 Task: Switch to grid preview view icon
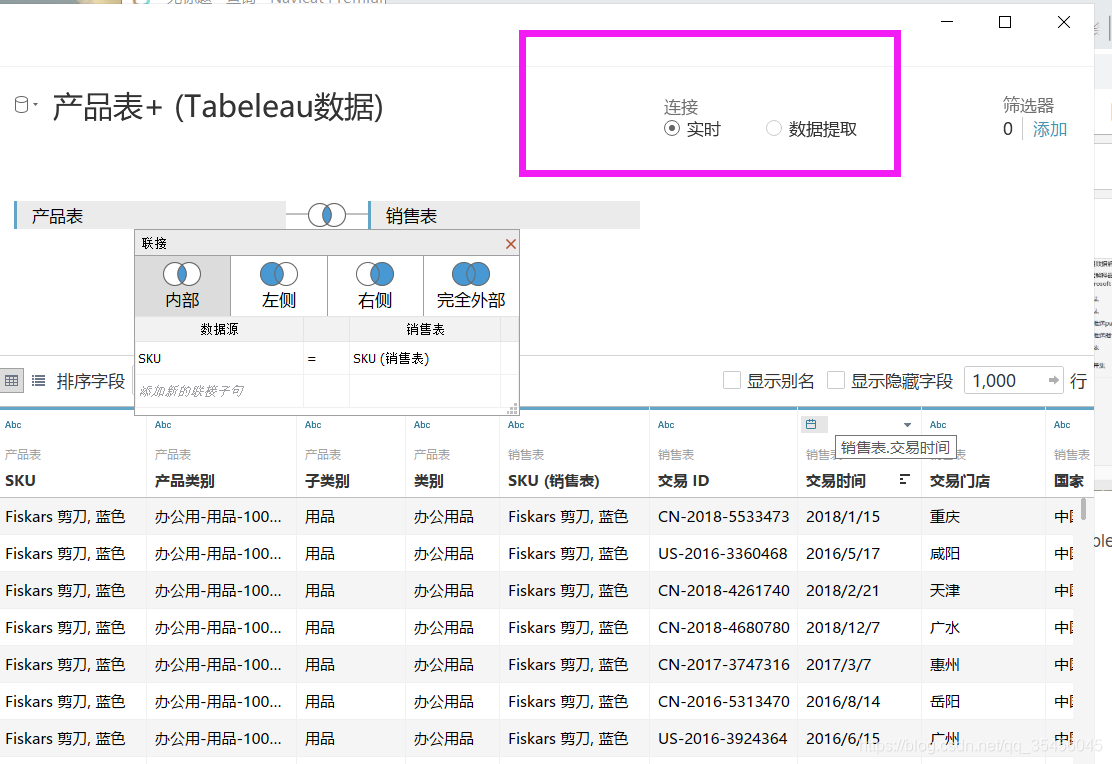pos(11,381)
